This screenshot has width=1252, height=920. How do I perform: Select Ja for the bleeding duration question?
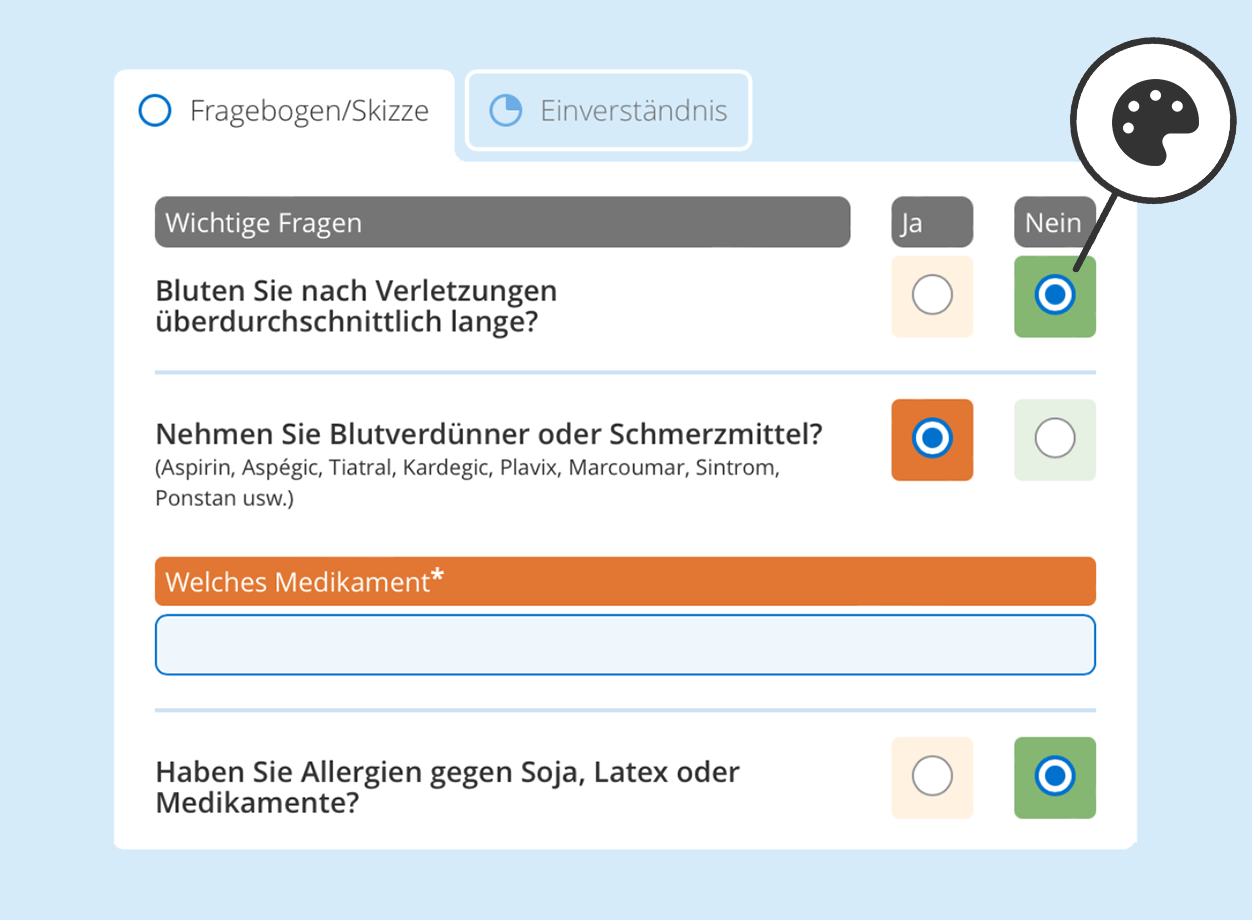pyautogui.click(x=931, y=296)
